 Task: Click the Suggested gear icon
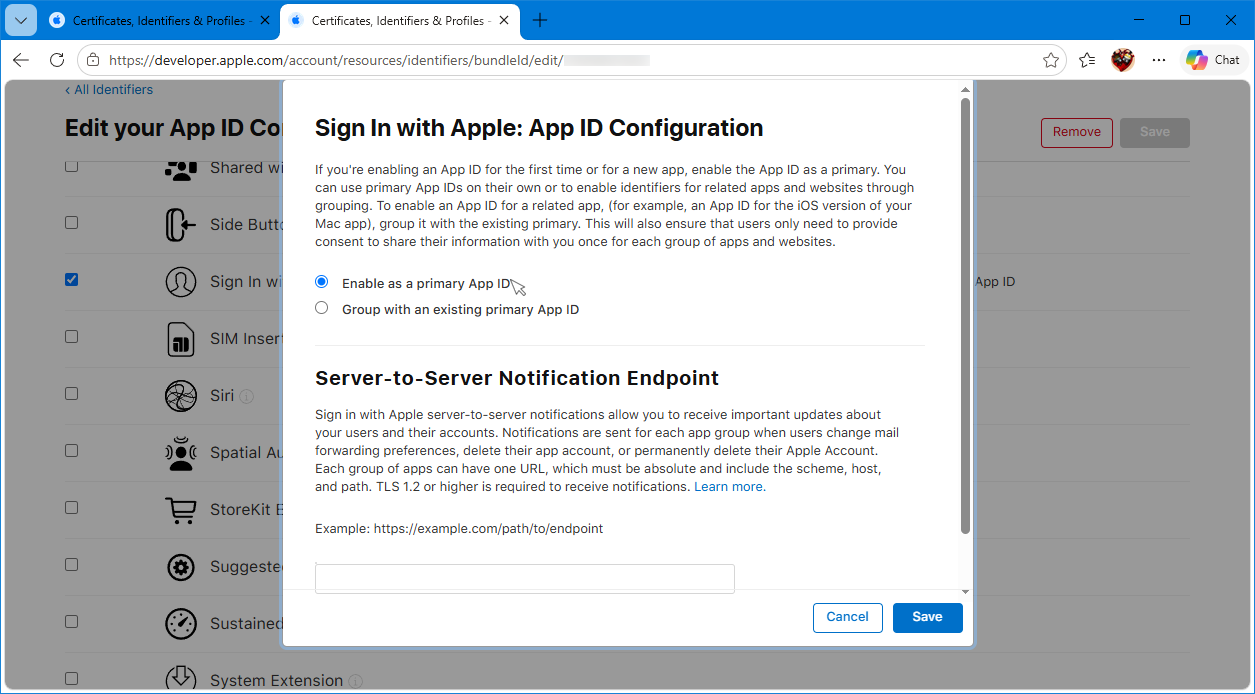180,567
